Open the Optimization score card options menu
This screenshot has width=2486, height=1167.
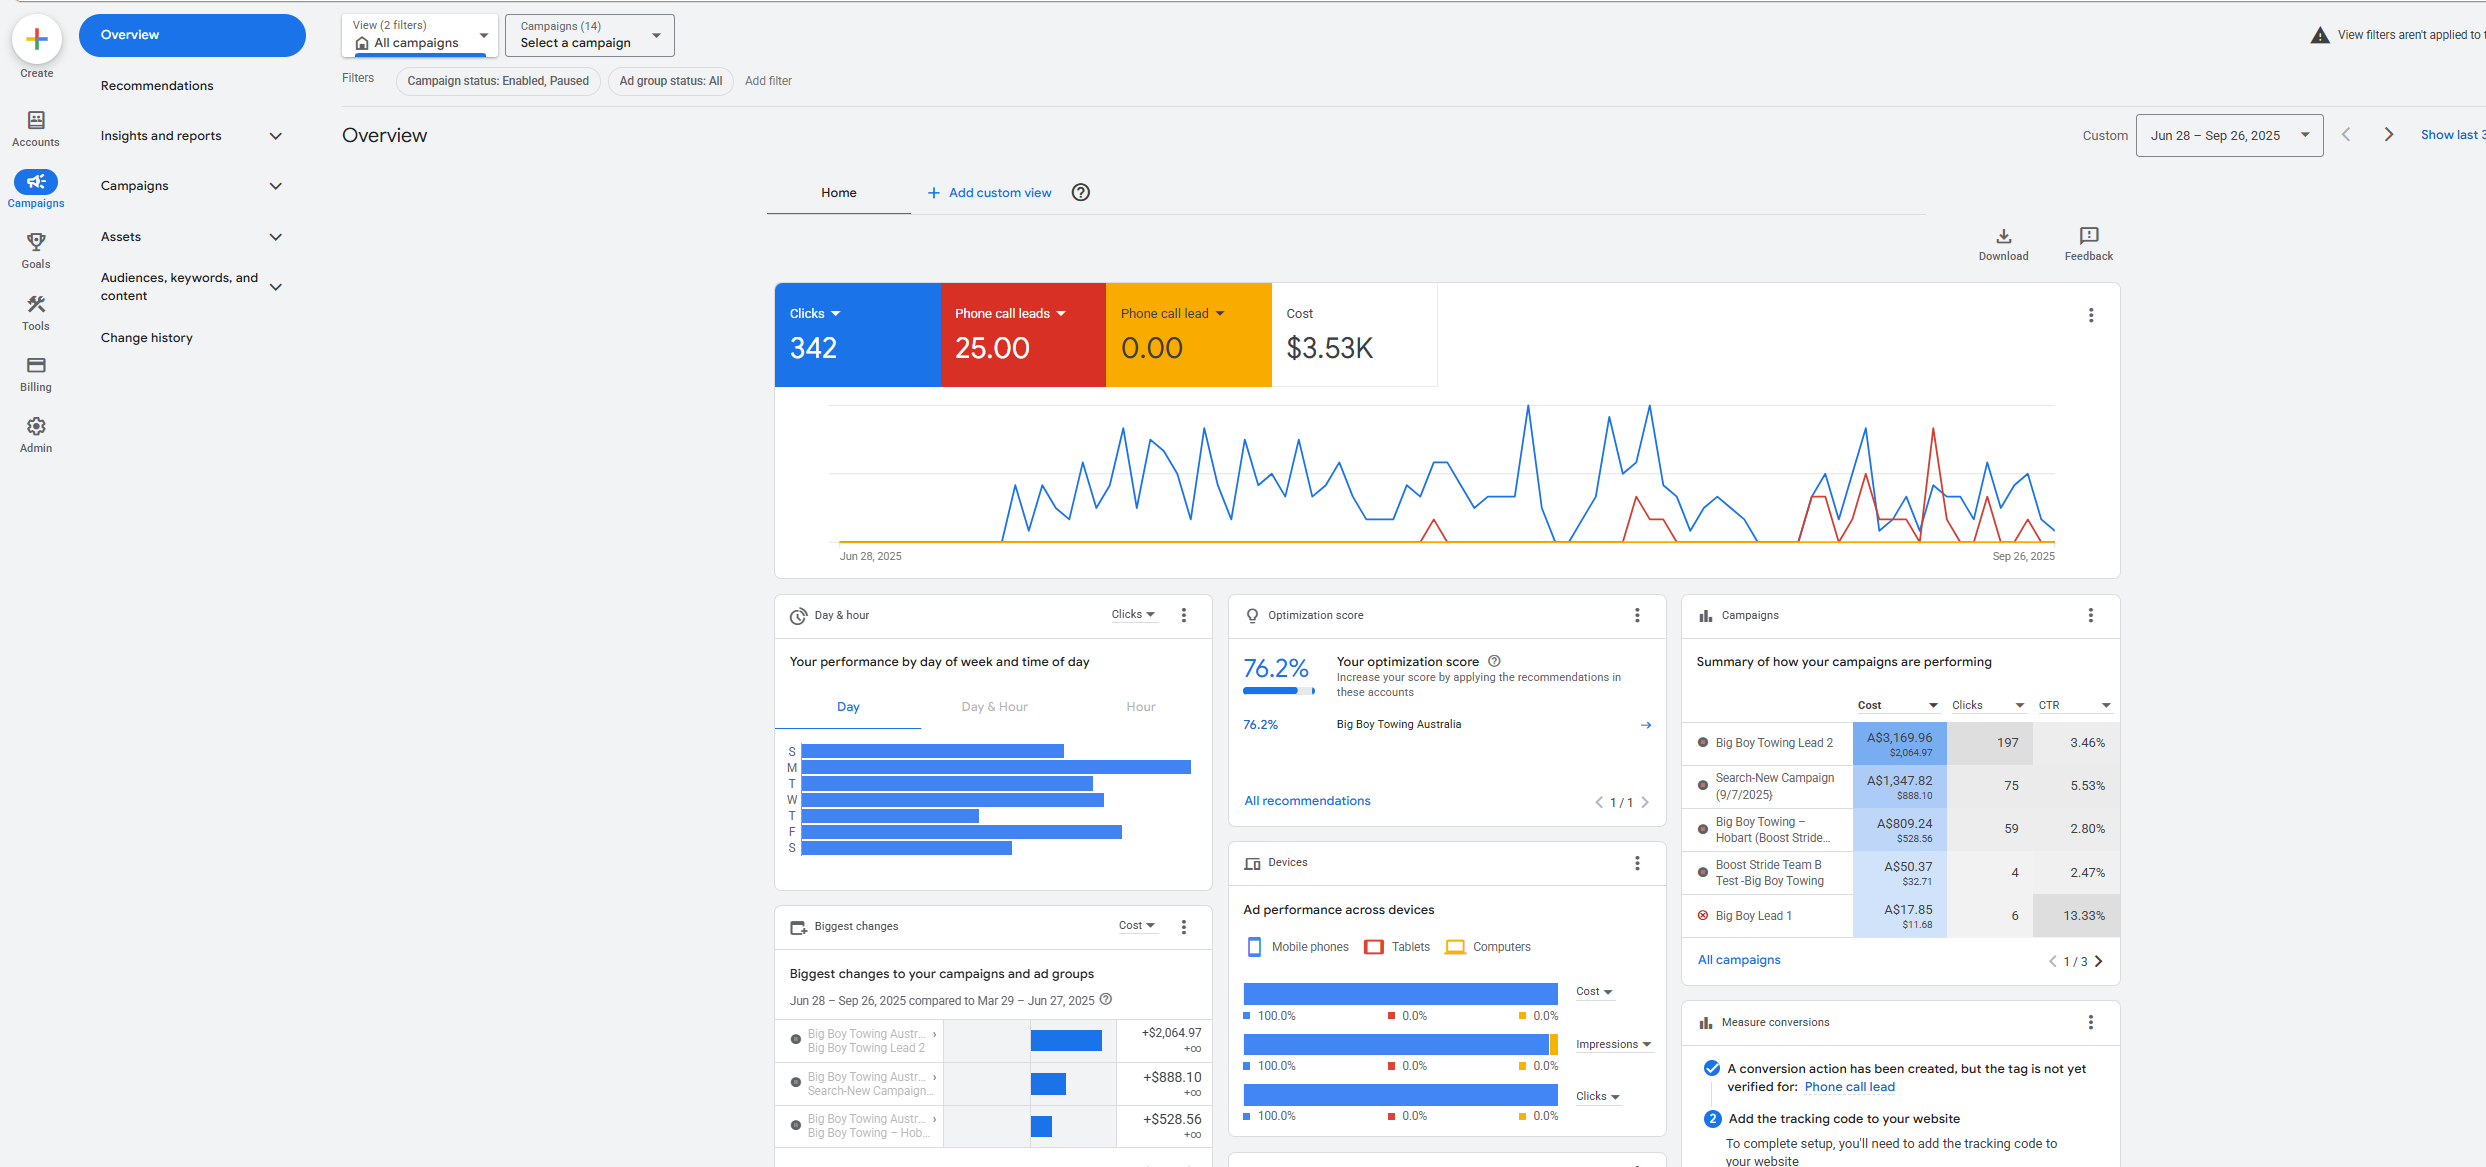1637,615
